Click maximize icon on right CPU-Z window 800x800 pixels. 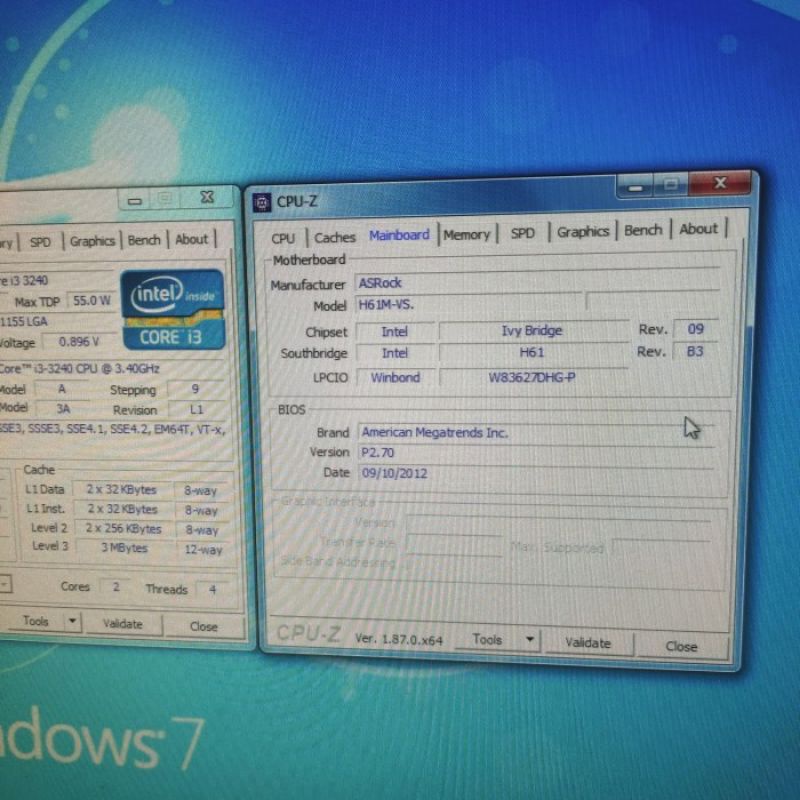(670, 184)
